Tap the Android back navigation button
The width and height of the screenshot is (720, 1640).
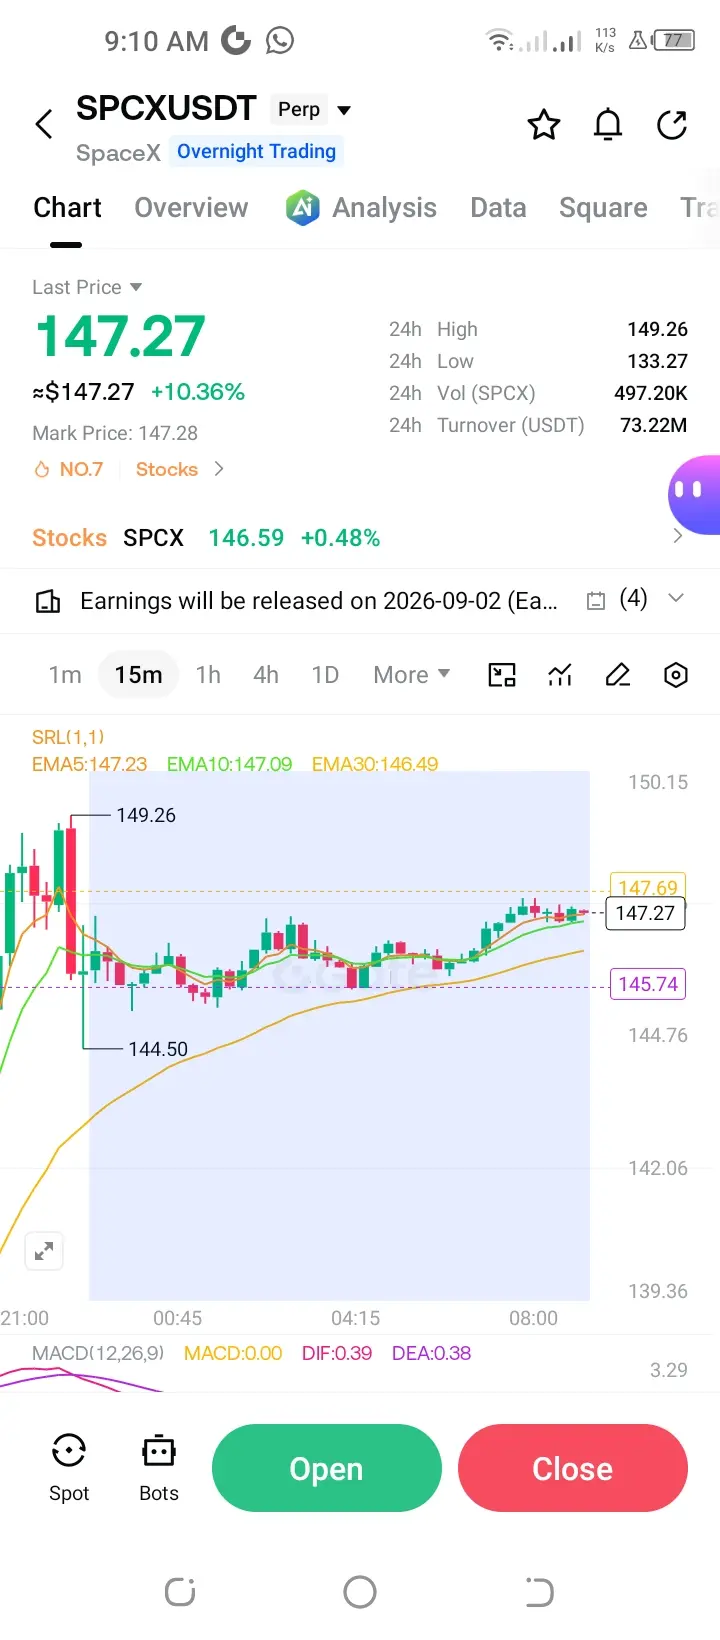(539, 1591)
